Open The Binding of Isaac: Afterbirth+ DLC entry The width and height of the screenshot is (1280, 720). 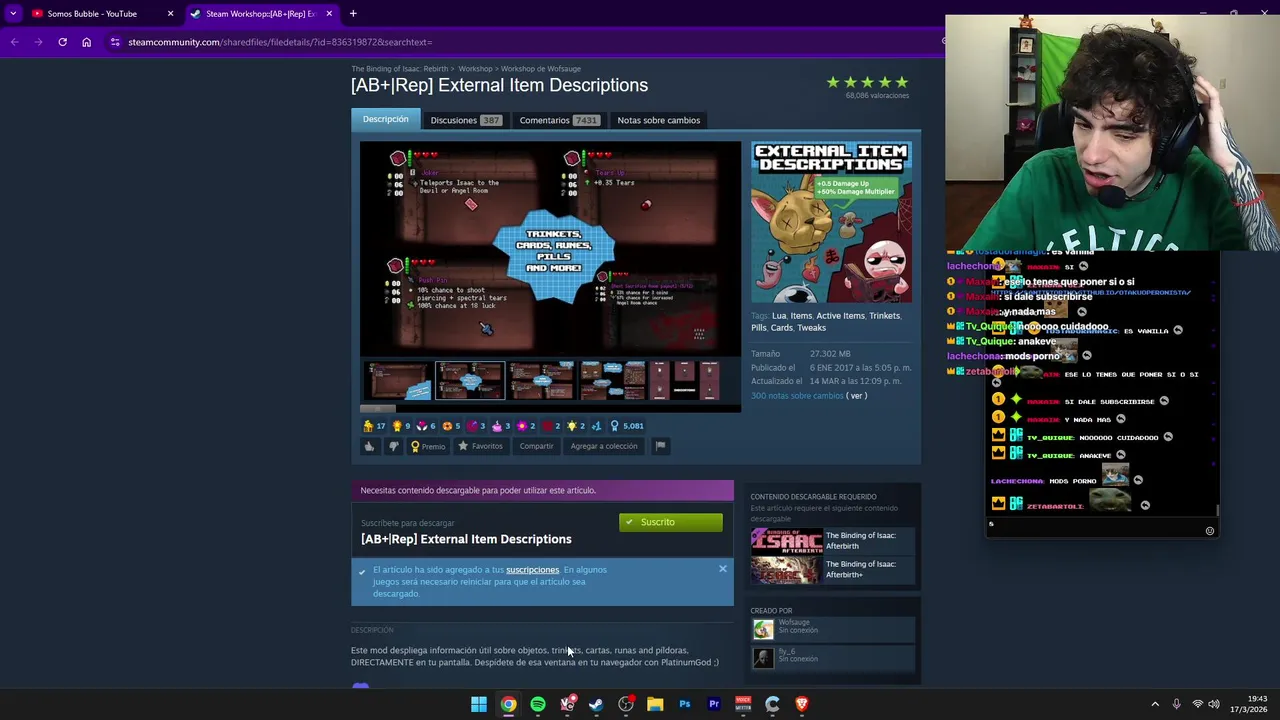(x=832, y=569)
